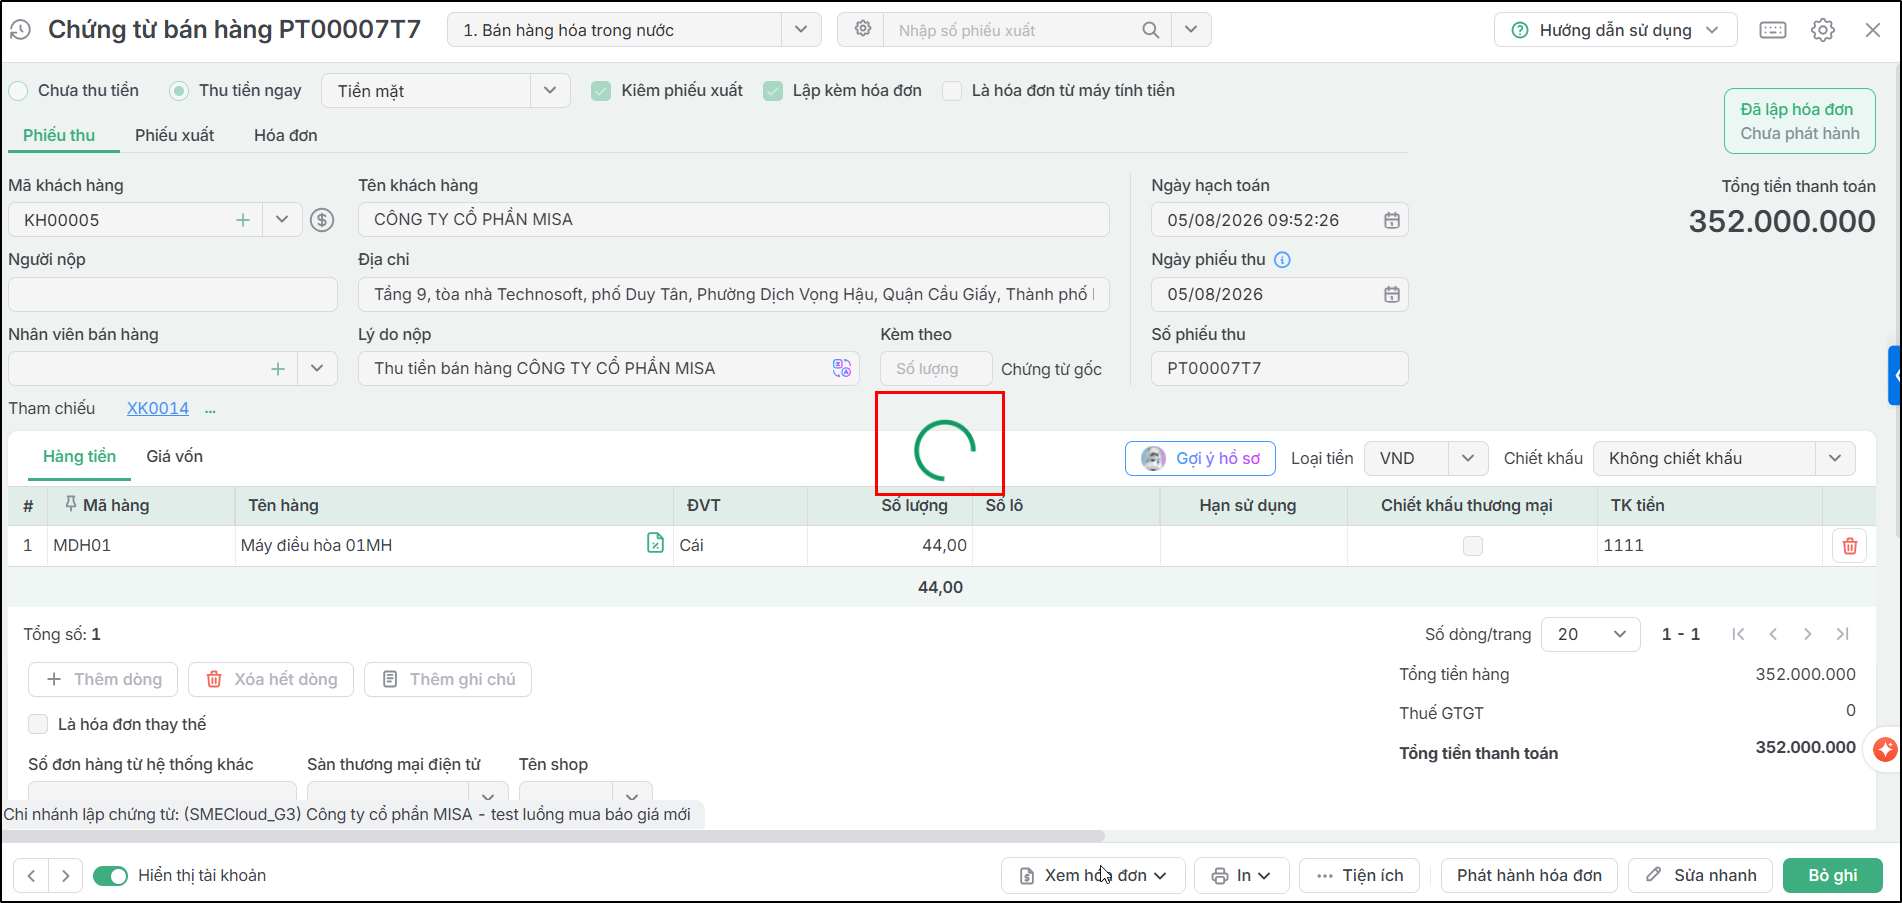This screenshot has height=903, width=1902.
Task: Select the Chưa thu tiền radio option
Action: pyautogui.click(x=19, y=91)
